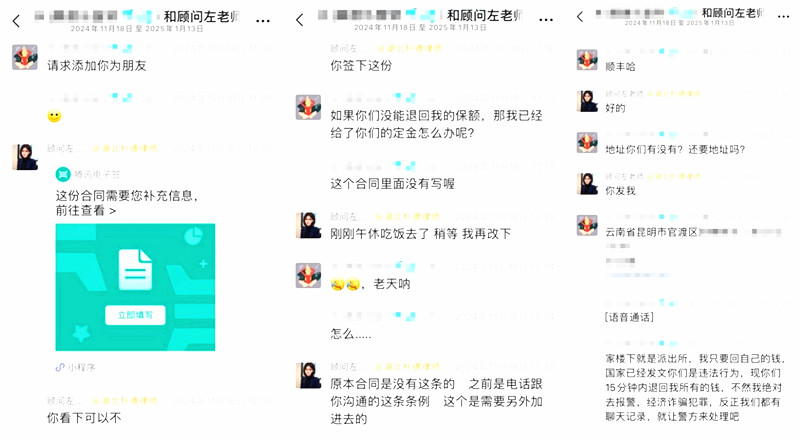Tap the mini program link icon below the card

point(60,367)
